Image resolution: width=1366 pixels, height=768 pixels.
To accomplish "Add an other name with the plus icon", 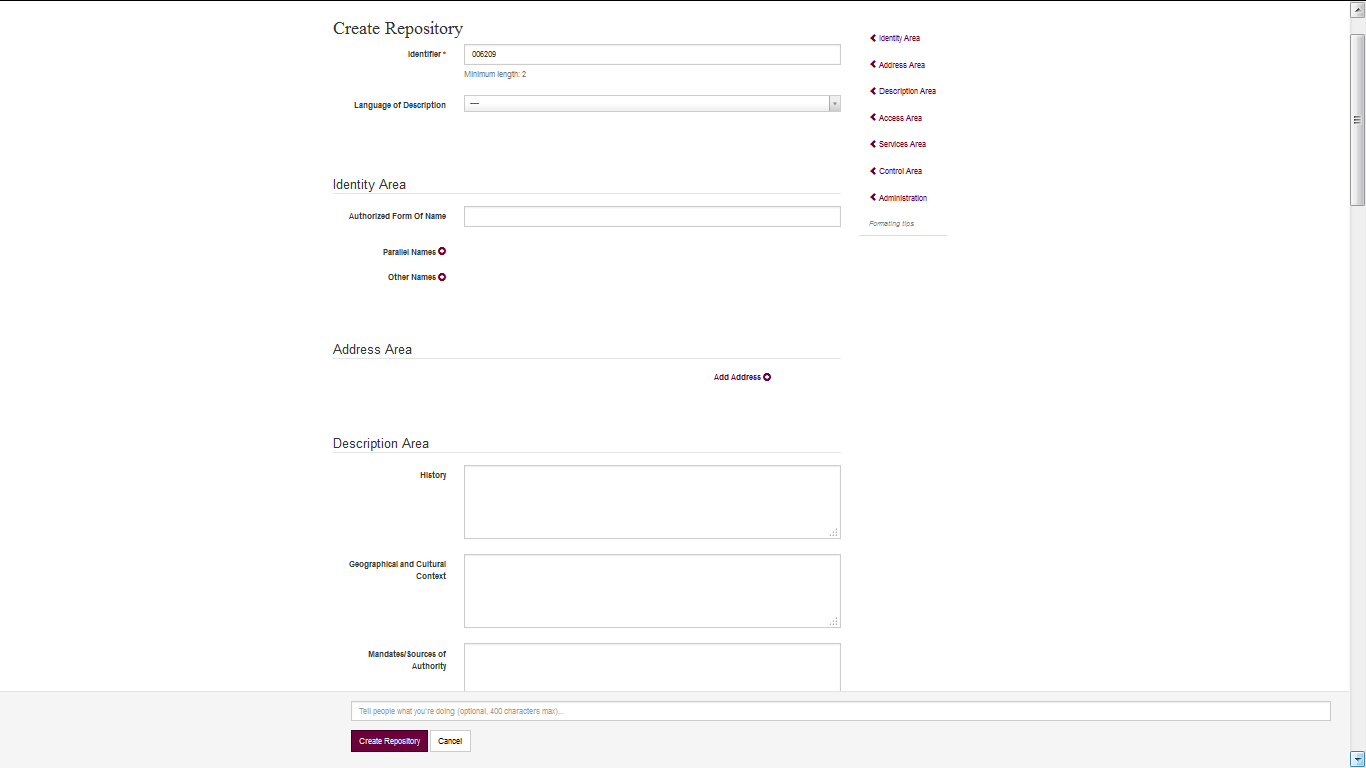I will pos(444,277).
